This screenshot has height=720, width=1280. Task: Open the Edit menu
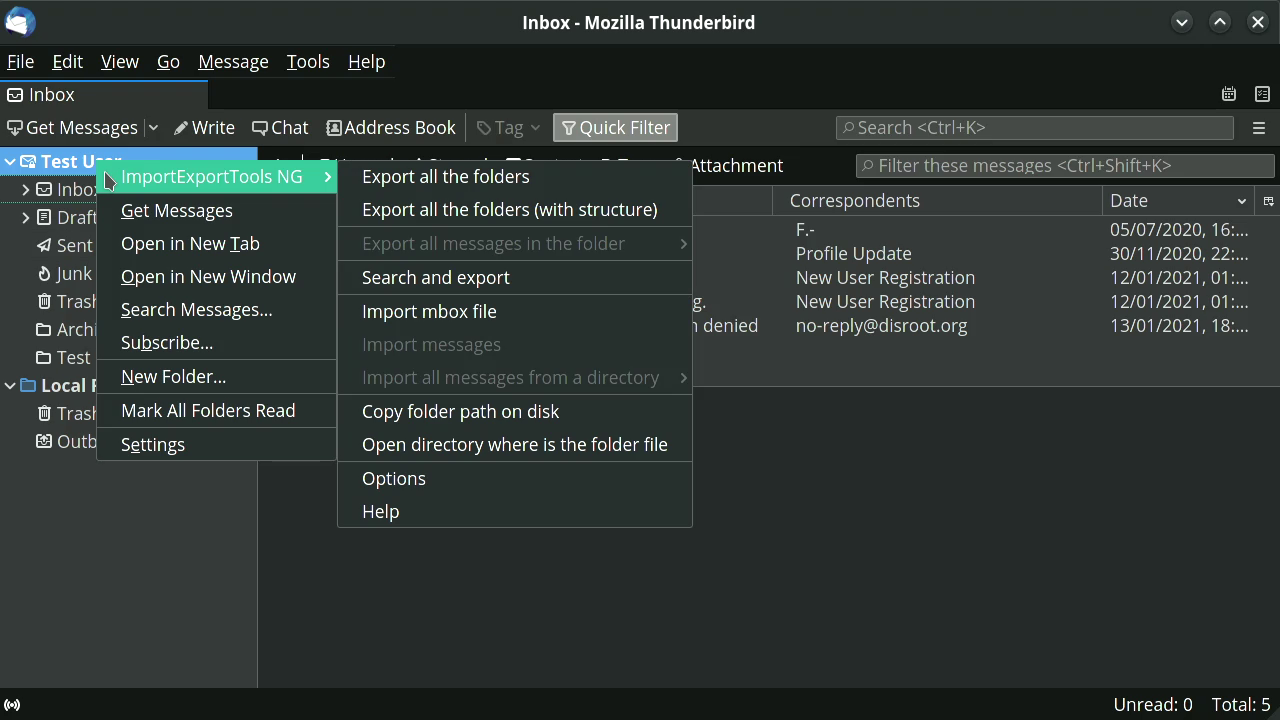click(67, 62)
